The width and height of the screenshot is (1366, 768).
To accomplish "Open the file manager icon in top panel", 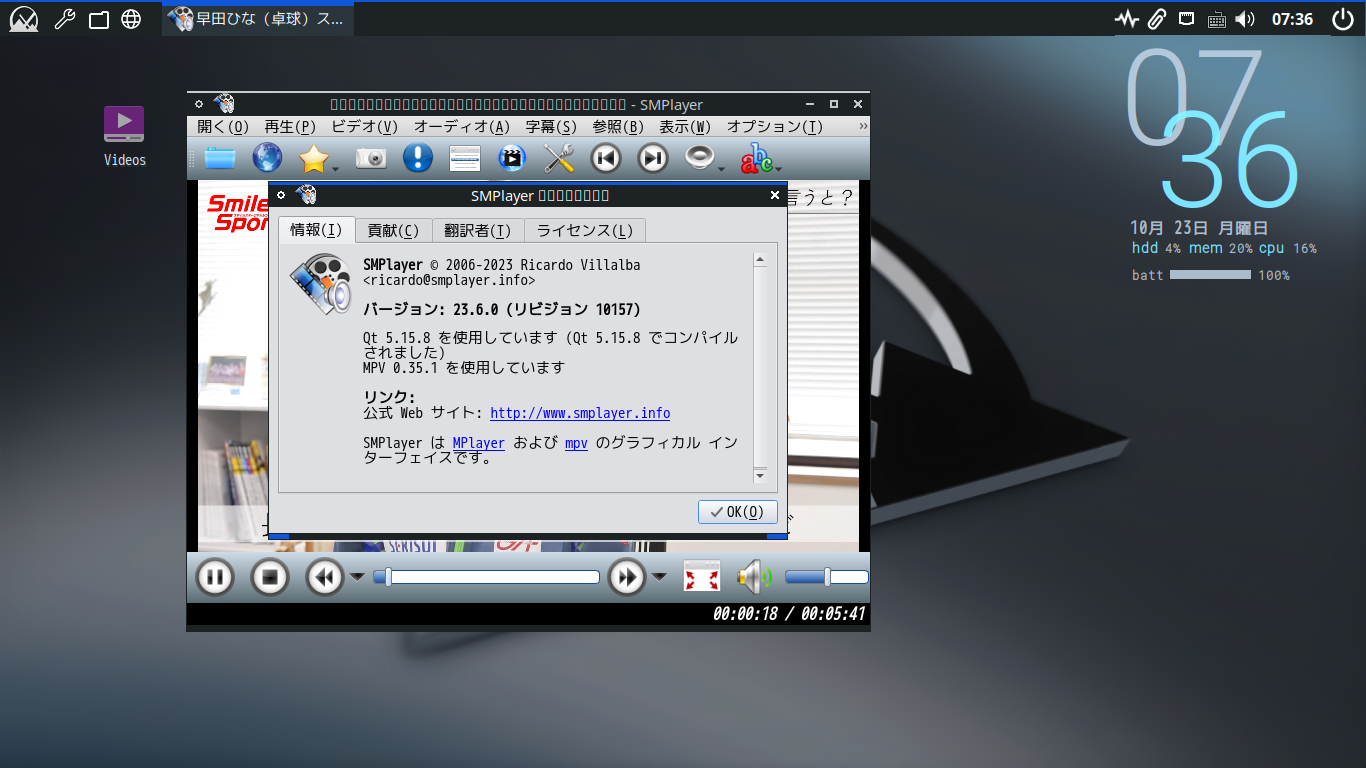I will pyautogui.click(x=98, y=19).
